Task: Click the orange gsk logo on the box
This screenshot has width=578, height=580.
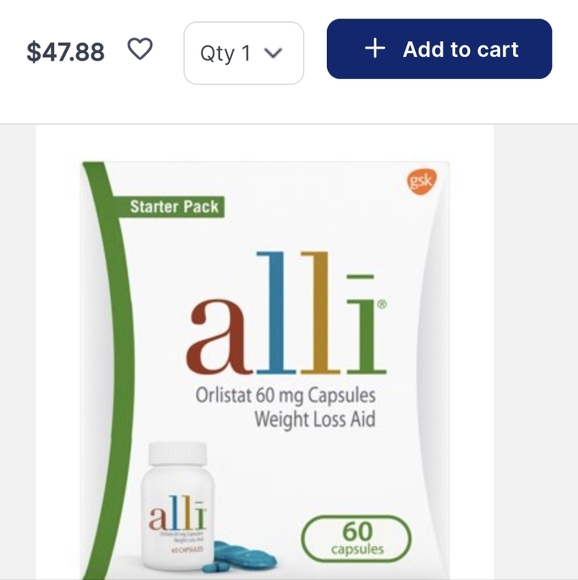Action: (x=422, y=181)
